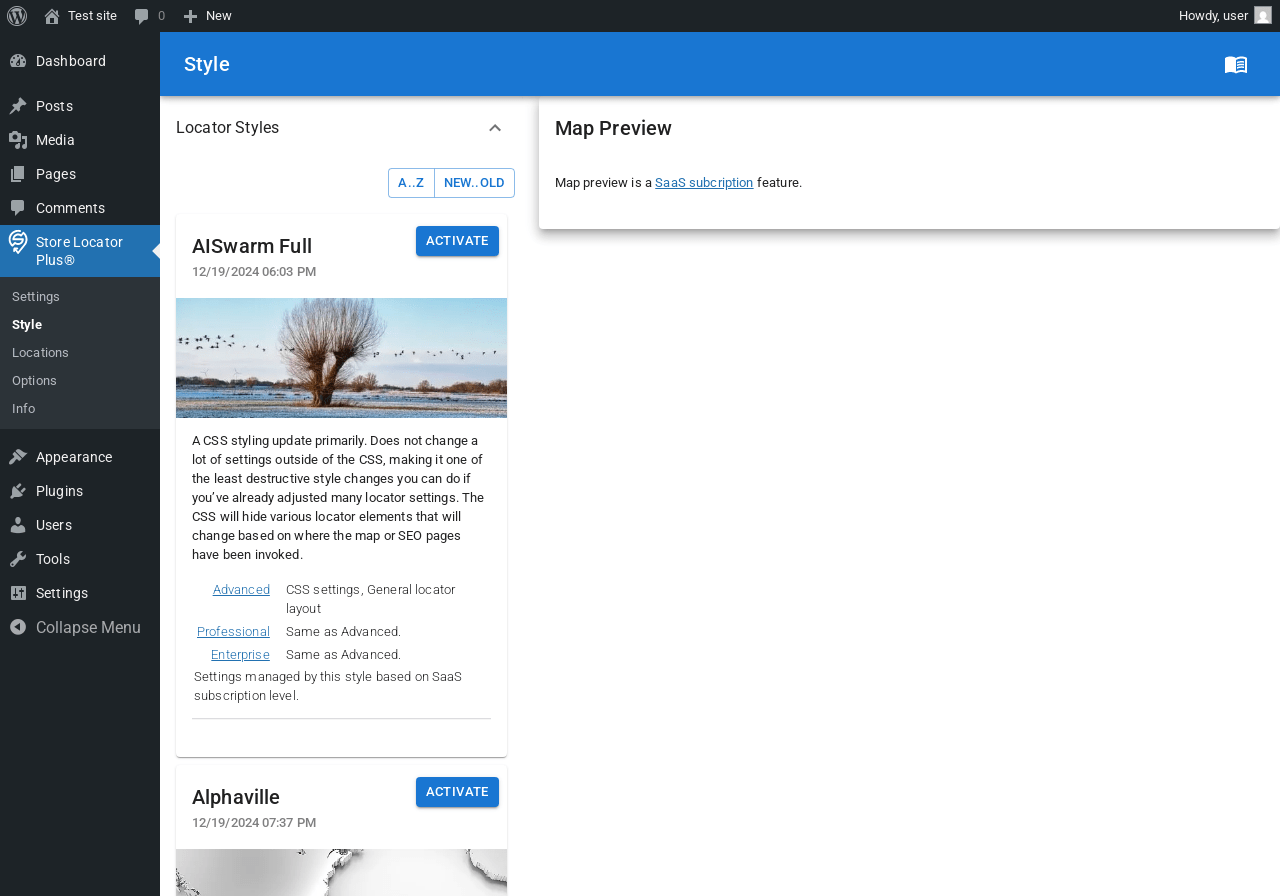
Task: Click the Appearance brush icon
Action: coord(18,457)
